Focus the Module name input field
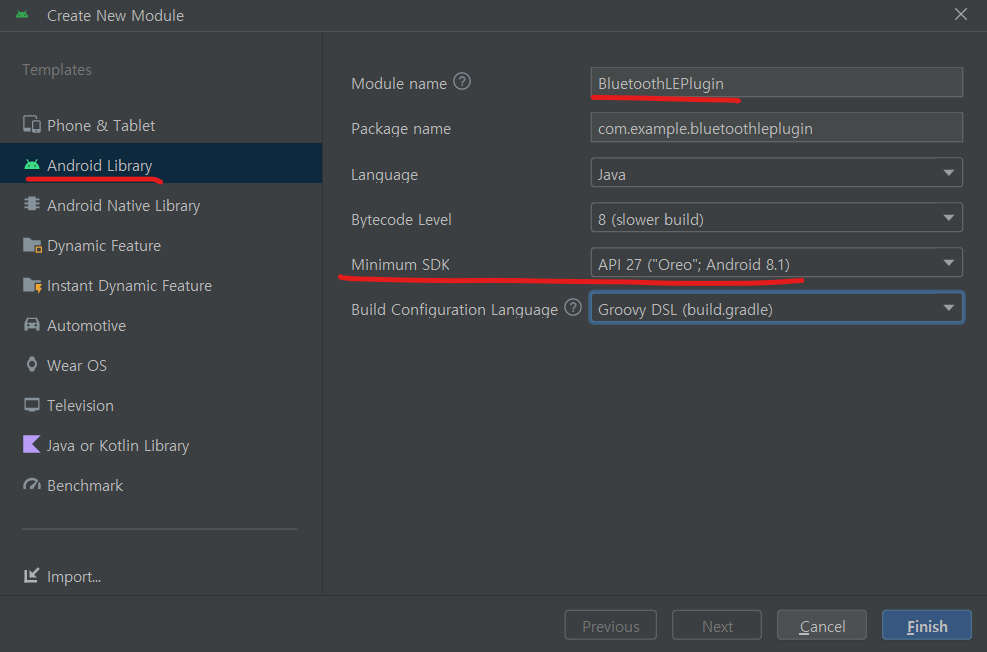 [776, 82]
